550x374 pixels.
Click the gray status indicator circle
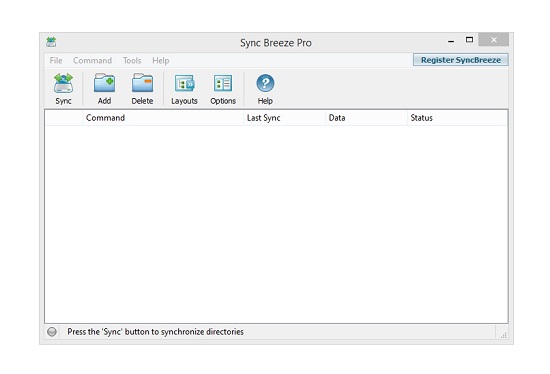[x=52, y=332]
